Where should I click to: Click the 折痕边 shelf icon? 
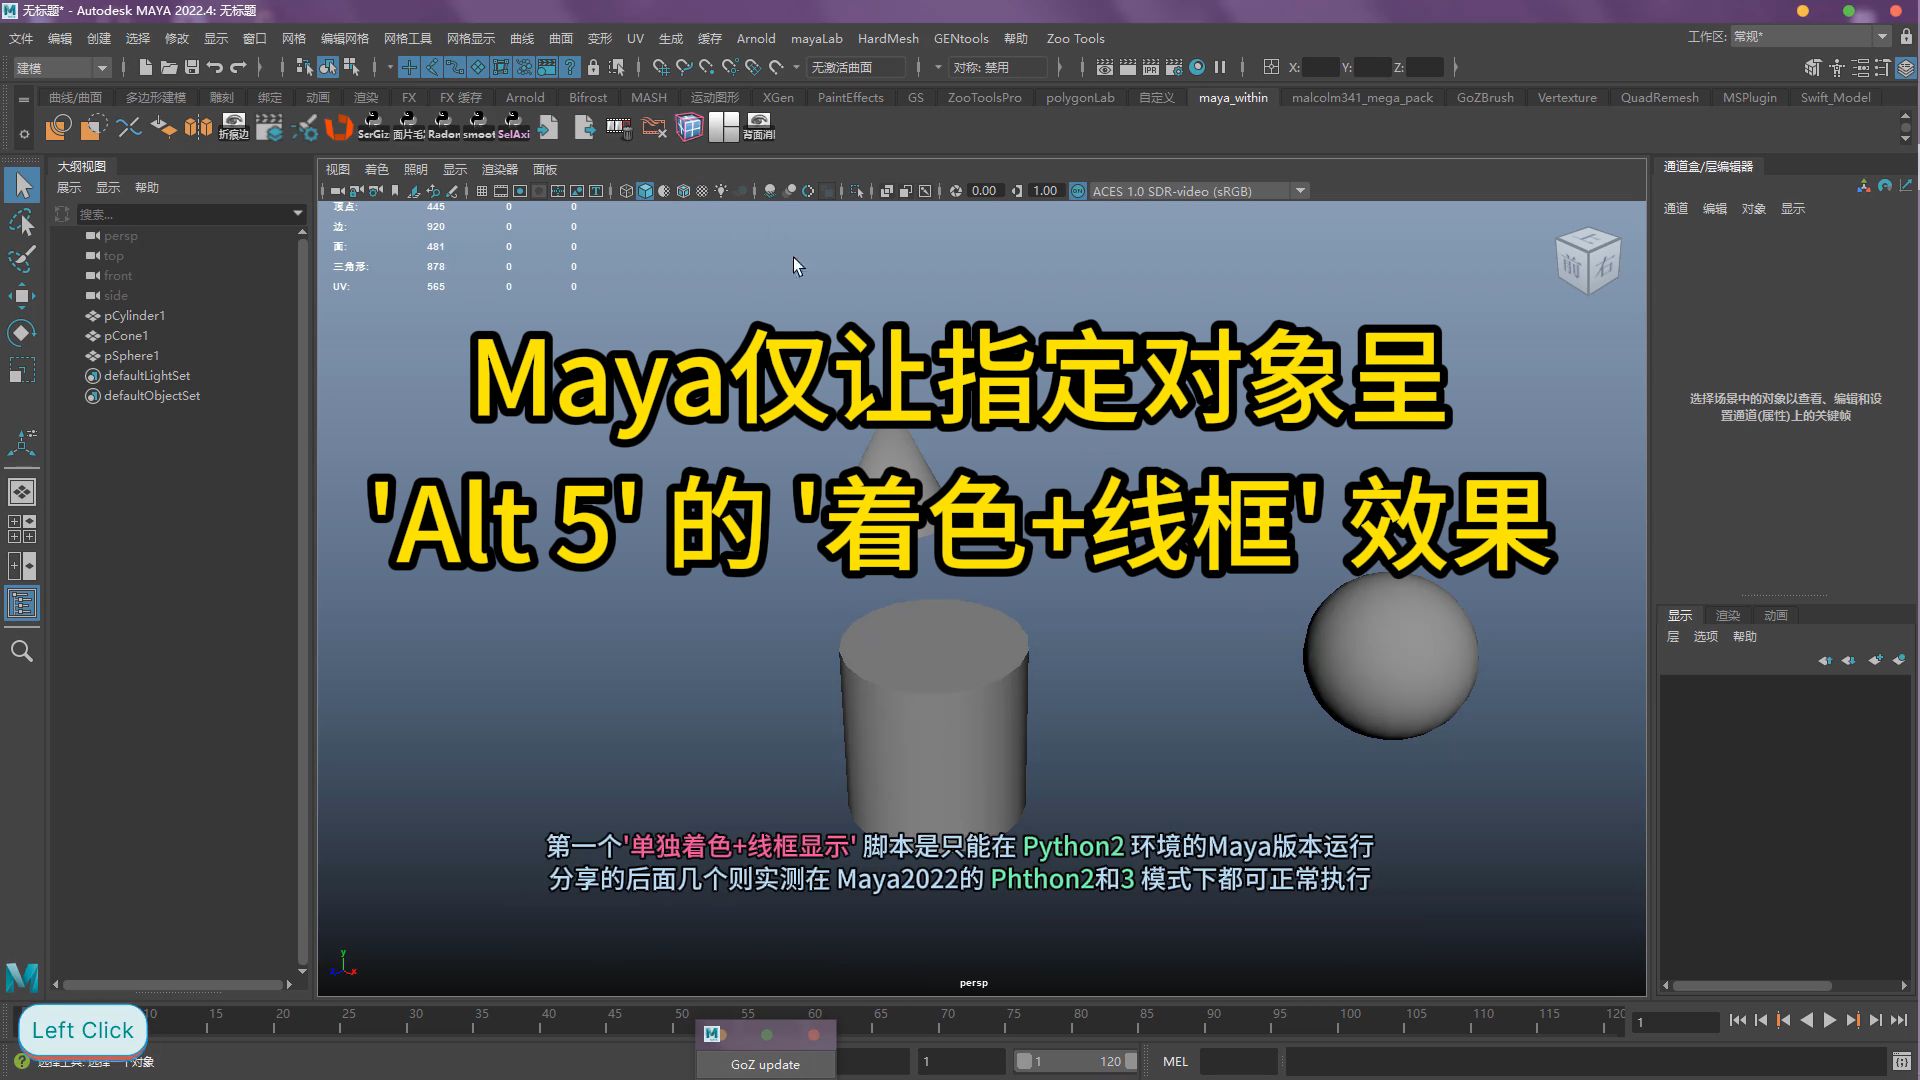click(233, 126)
